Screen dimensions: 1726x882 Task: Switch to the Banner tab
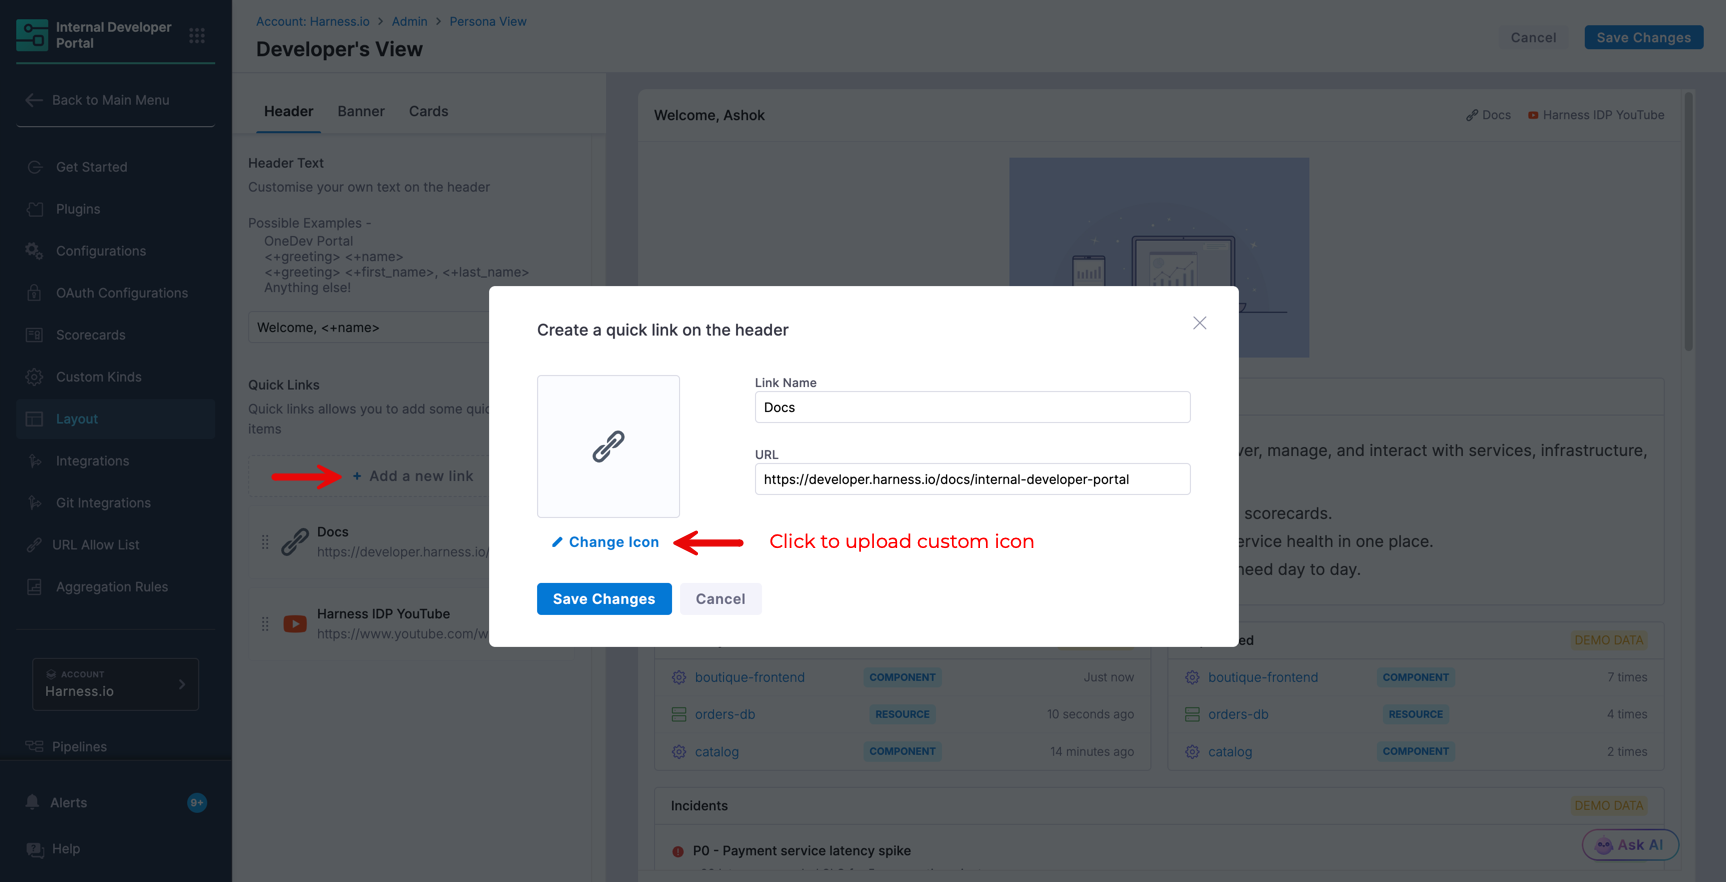[361, 111]
